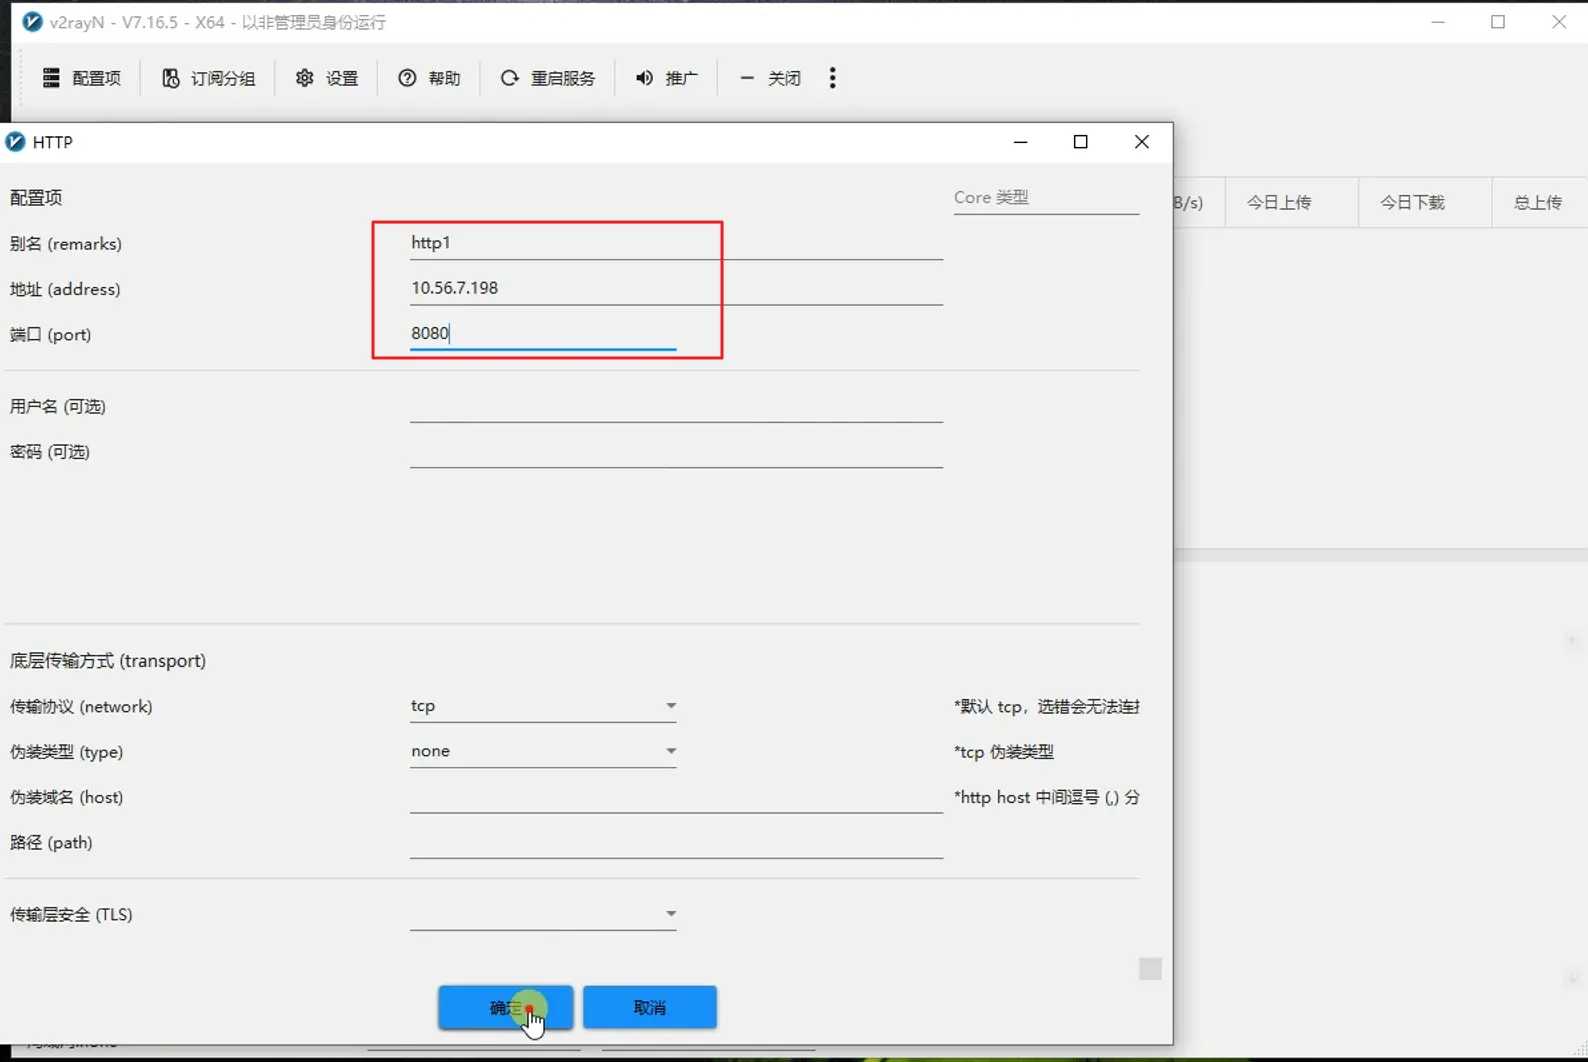The width and height of the screenshot is (1588, 1062).
Task: Open the three-dot overflow menu
Action: (x=832, y=78)
